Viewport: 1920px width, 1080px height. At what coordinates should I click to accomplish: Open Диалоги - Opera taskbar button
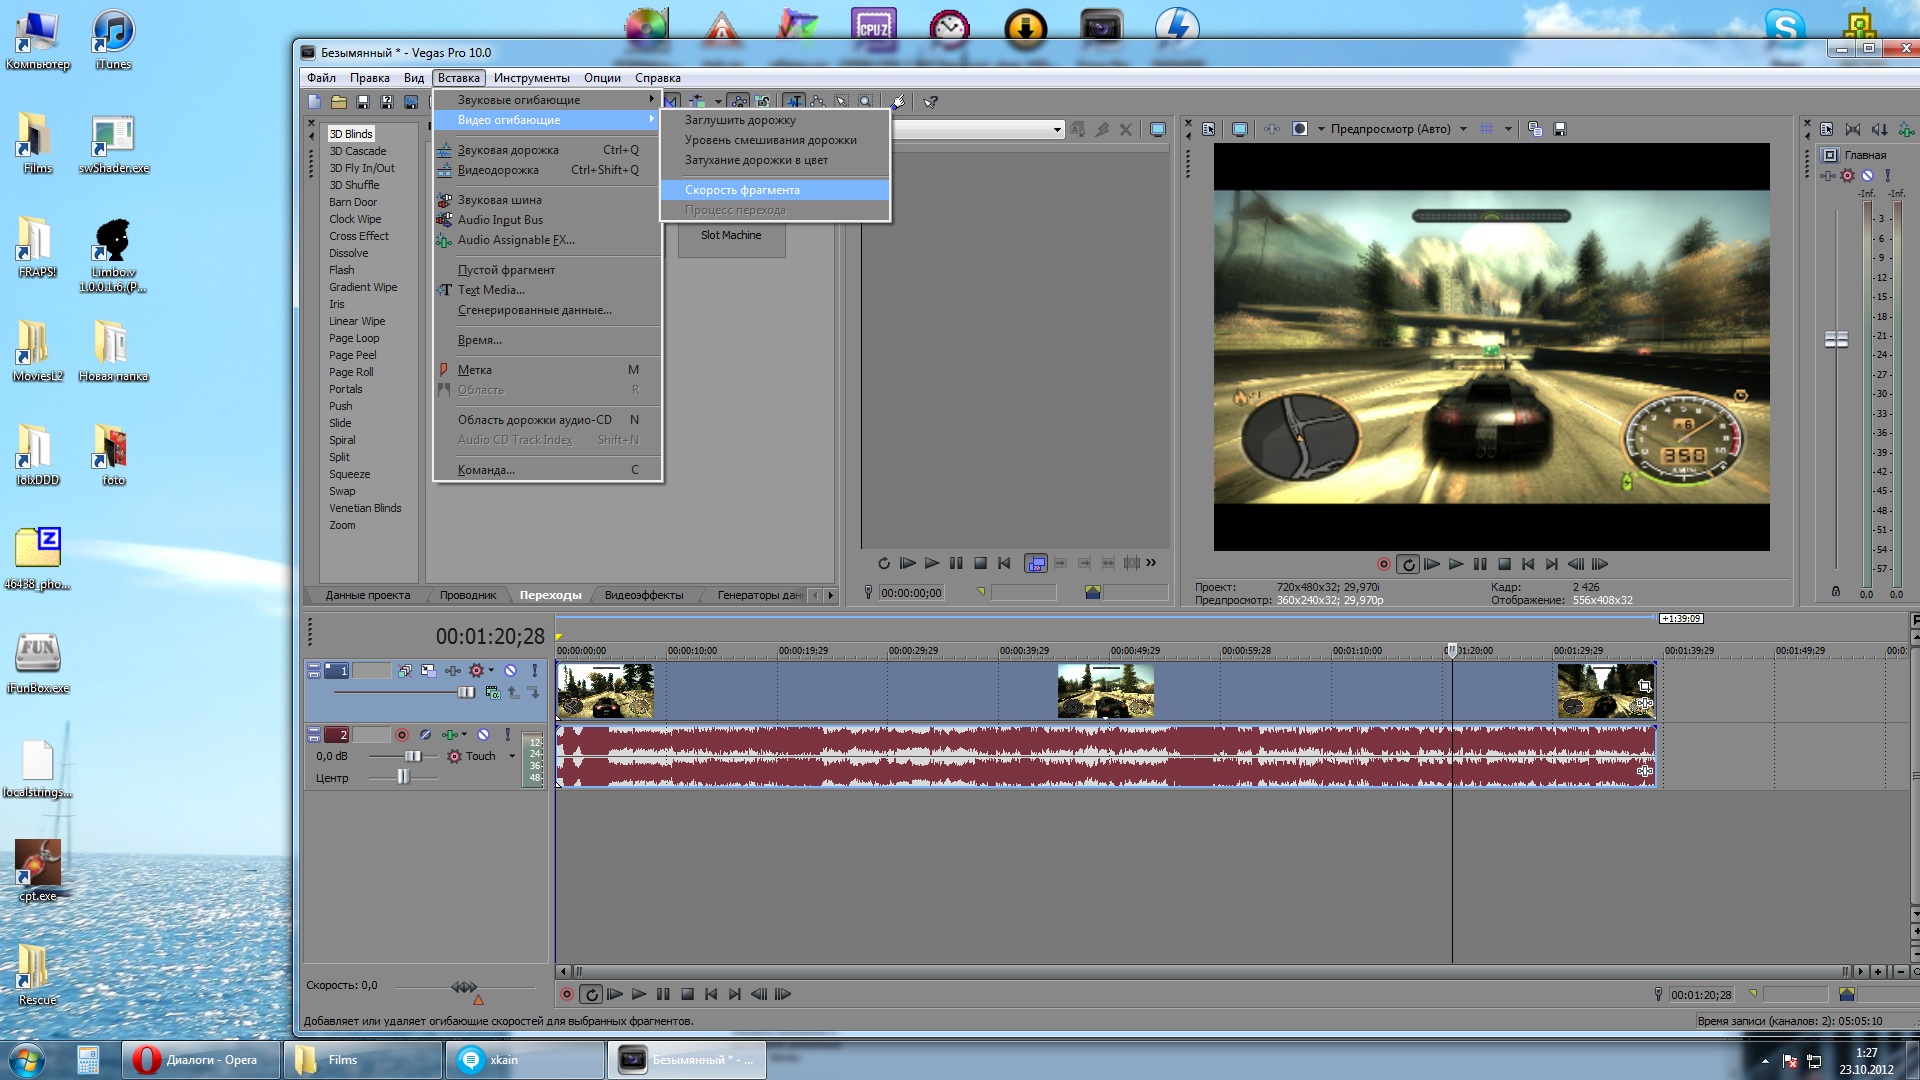coord(200,1060)
